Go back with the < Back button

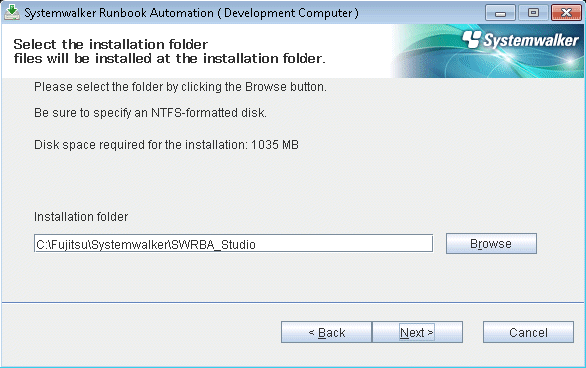pos(326,332)
